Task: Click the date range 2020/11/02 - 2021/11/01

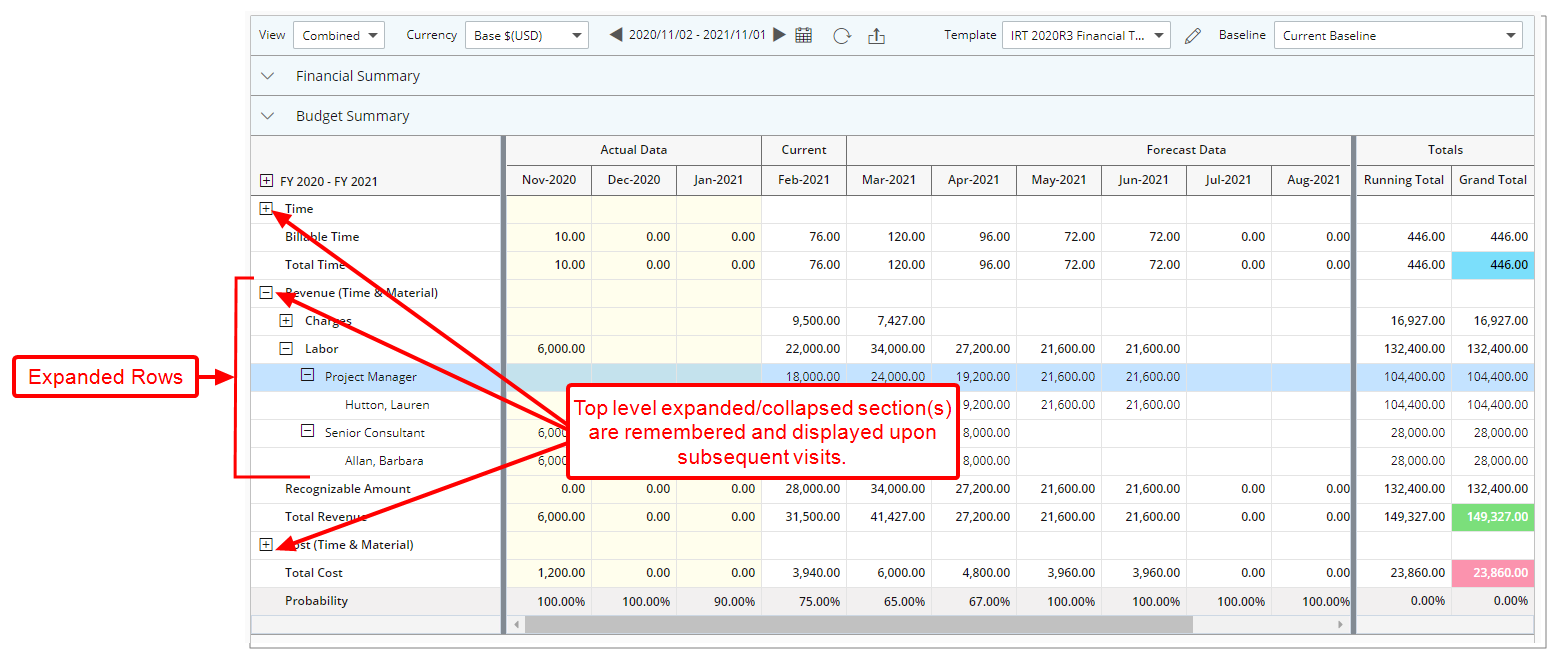Action: pos(698,35)
